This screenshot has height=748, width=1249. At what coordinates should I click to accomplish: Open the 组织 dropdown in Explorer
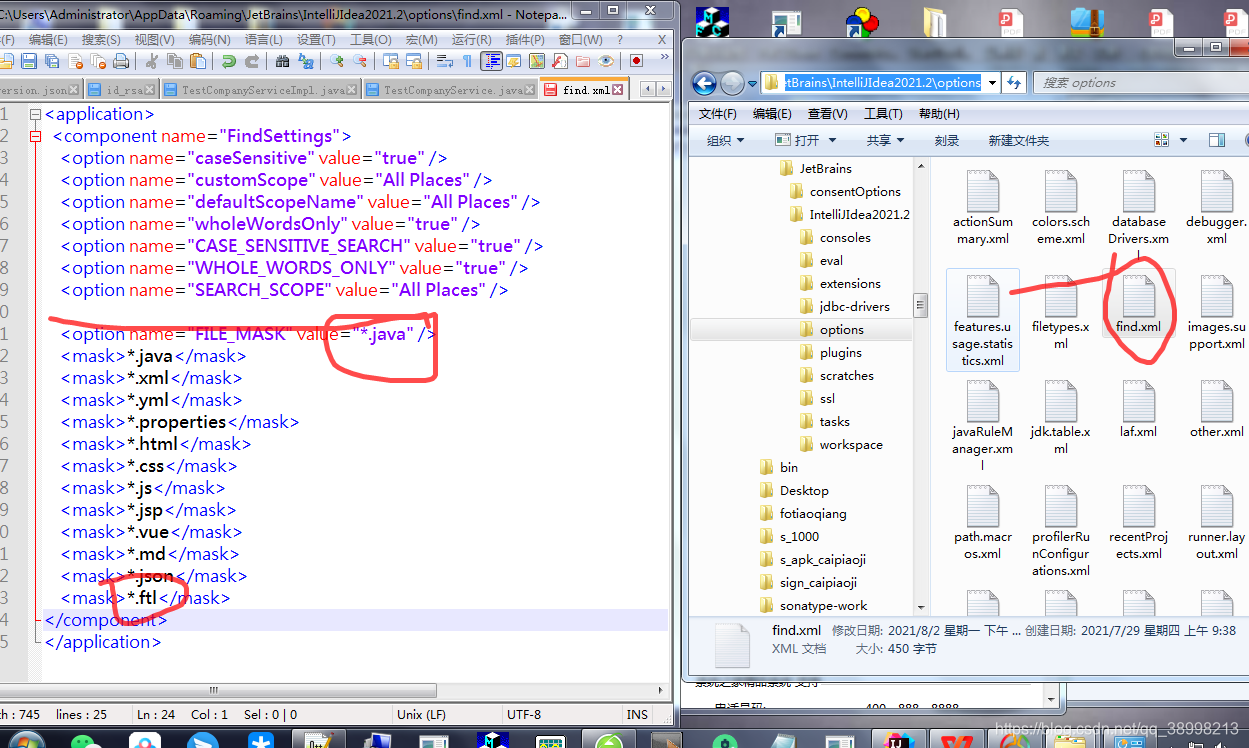click(726, 140)
